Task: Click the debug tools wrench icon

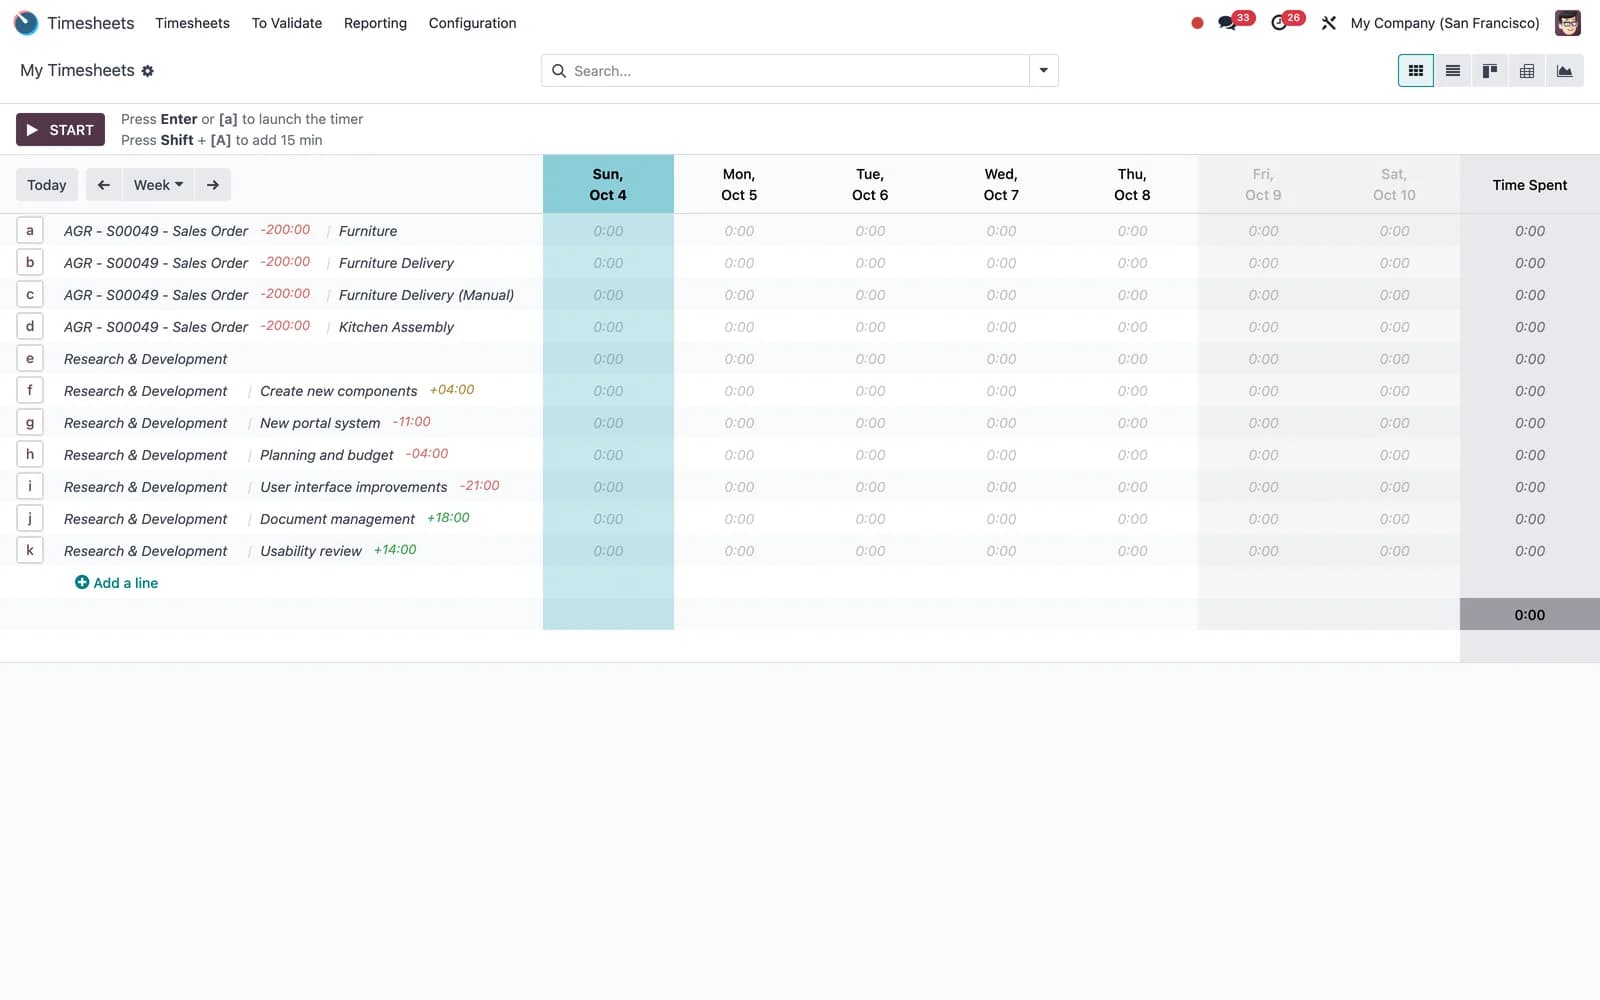Action: coord(1329,23)
